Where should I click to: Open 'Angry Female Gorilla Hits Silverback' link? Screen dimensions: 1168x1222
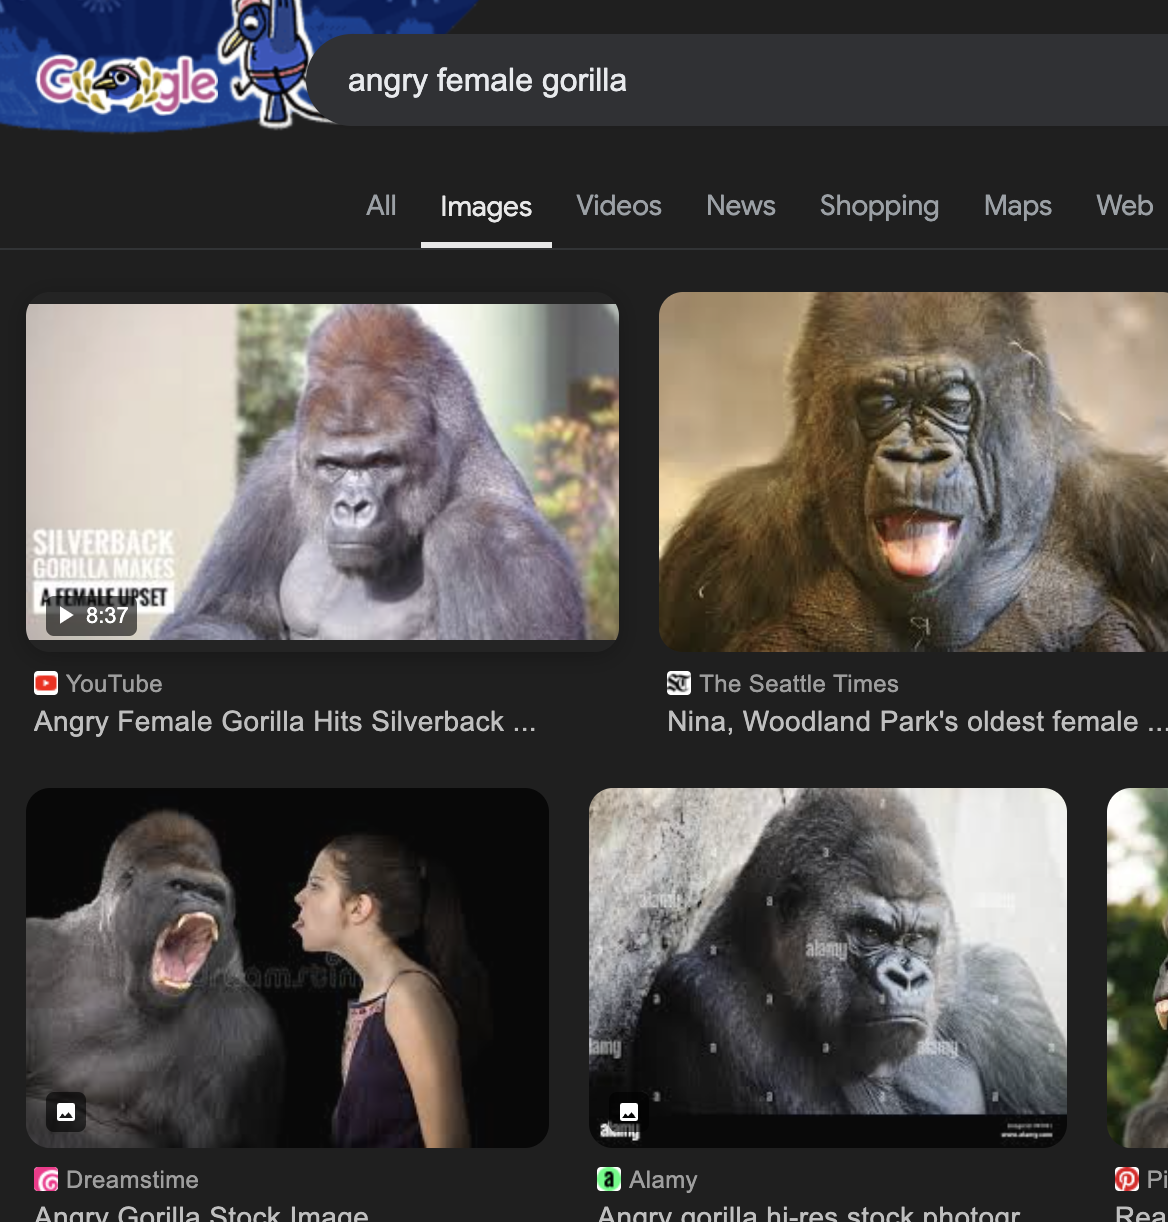tap(285, 722)
